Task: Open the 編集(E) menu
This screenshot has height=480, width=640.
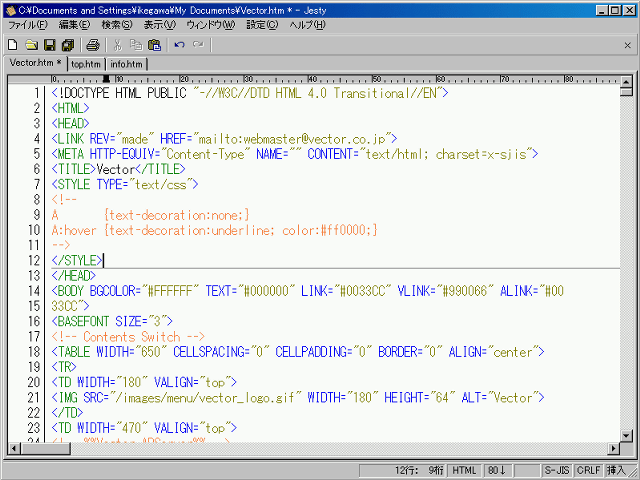Action: coord(74,25)
